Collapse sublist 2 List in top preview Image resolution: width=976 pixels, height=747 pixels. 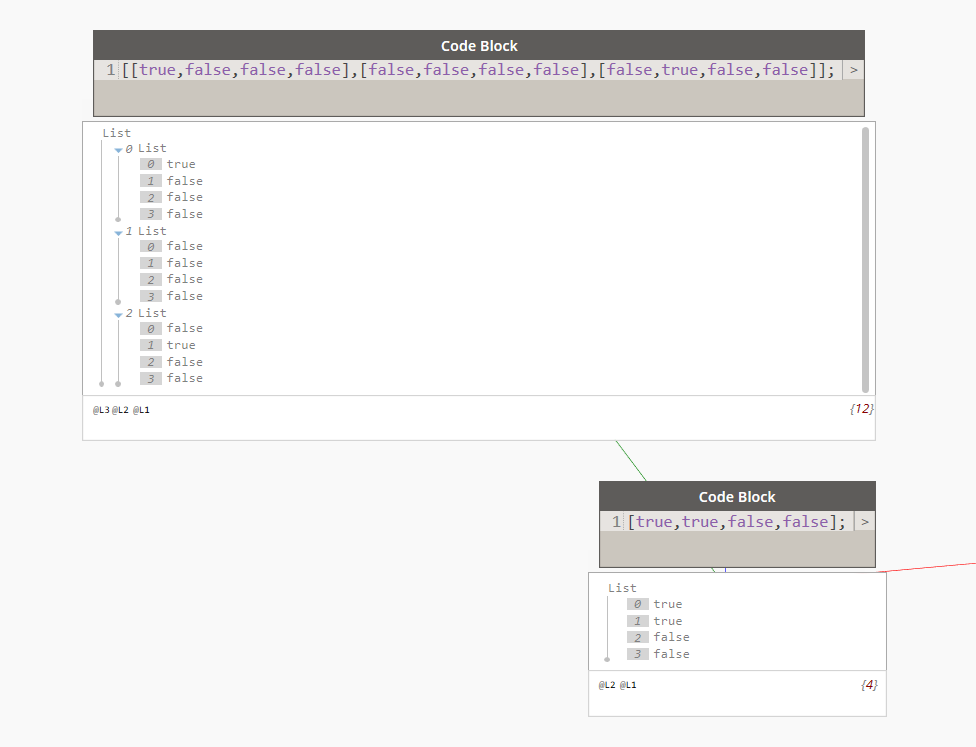pyautogui.click(x=118, y=314)
